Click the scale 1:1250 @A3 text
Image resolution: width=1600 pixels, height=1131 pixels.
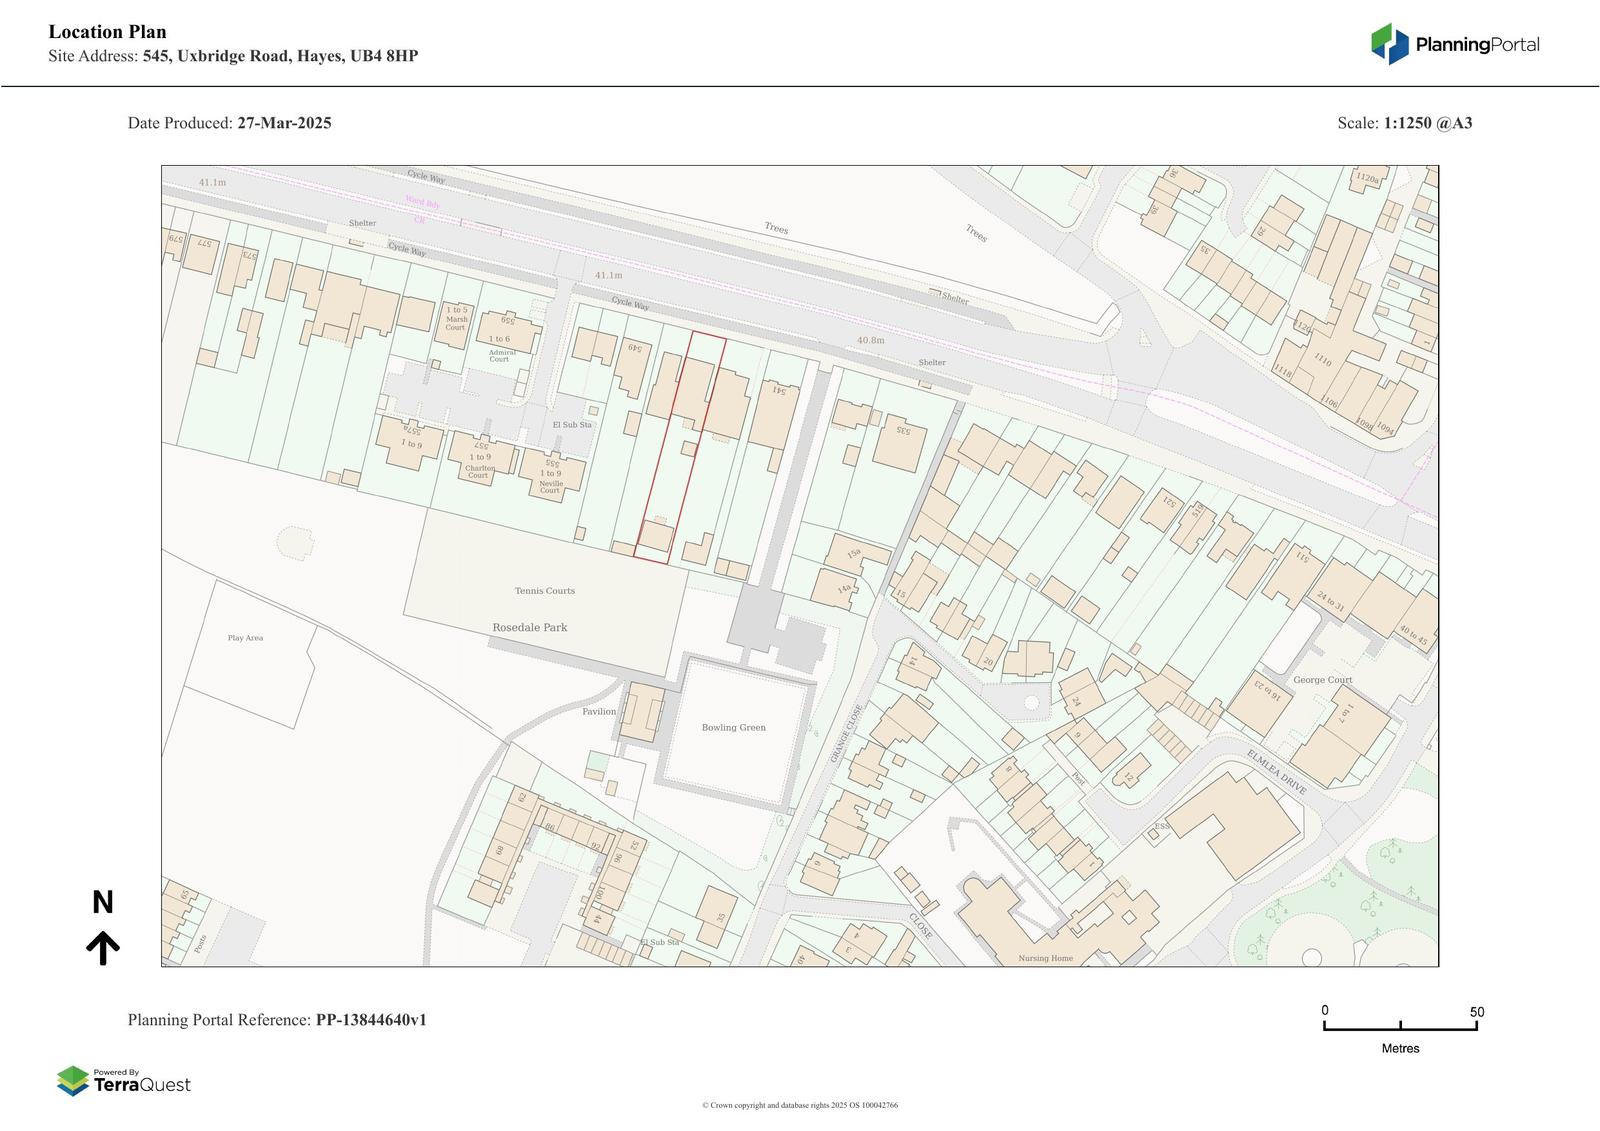[x=1427, y=123]
